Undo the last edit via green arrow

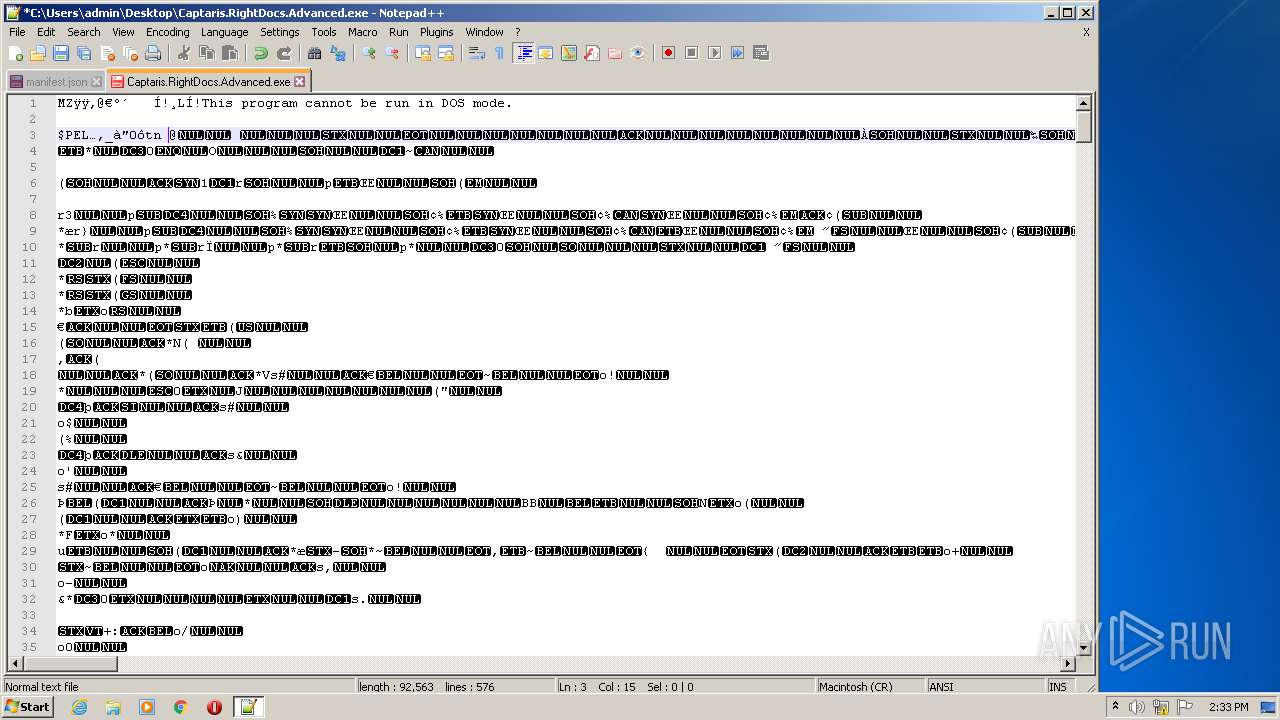(260, 53)
